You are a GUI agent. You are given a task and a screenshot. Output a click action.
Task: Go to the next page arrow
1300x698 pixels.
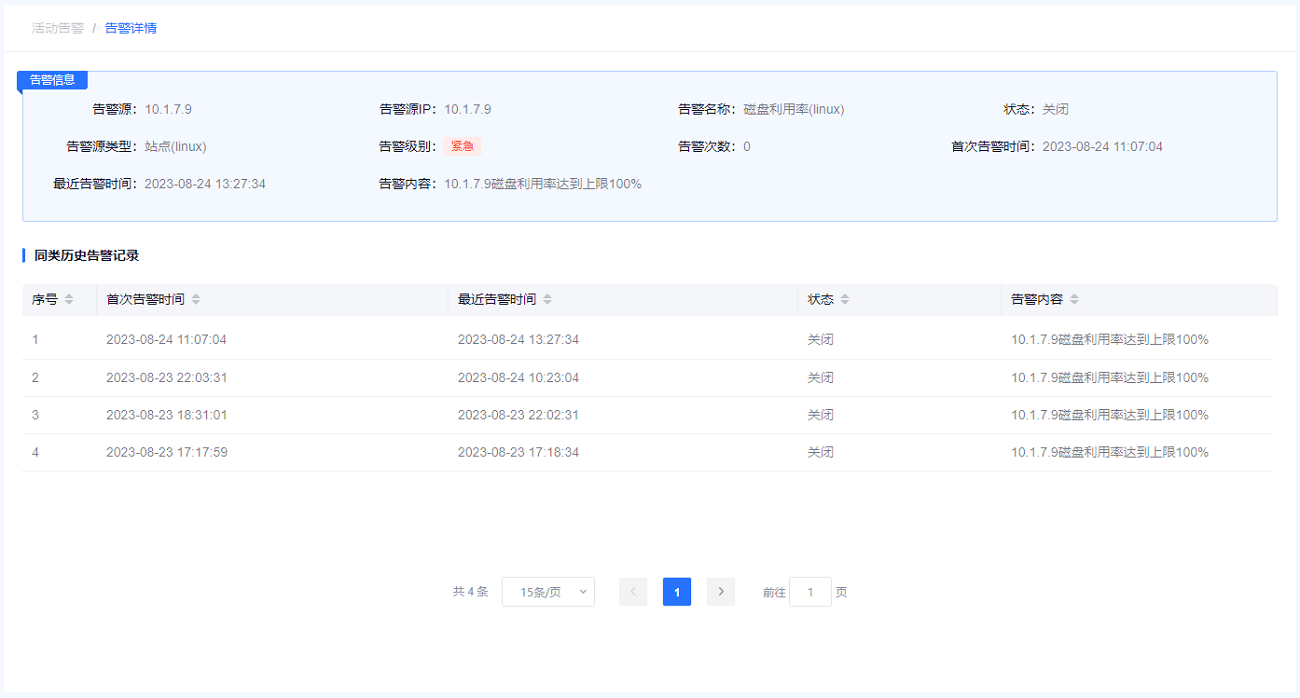coord(721,592)
